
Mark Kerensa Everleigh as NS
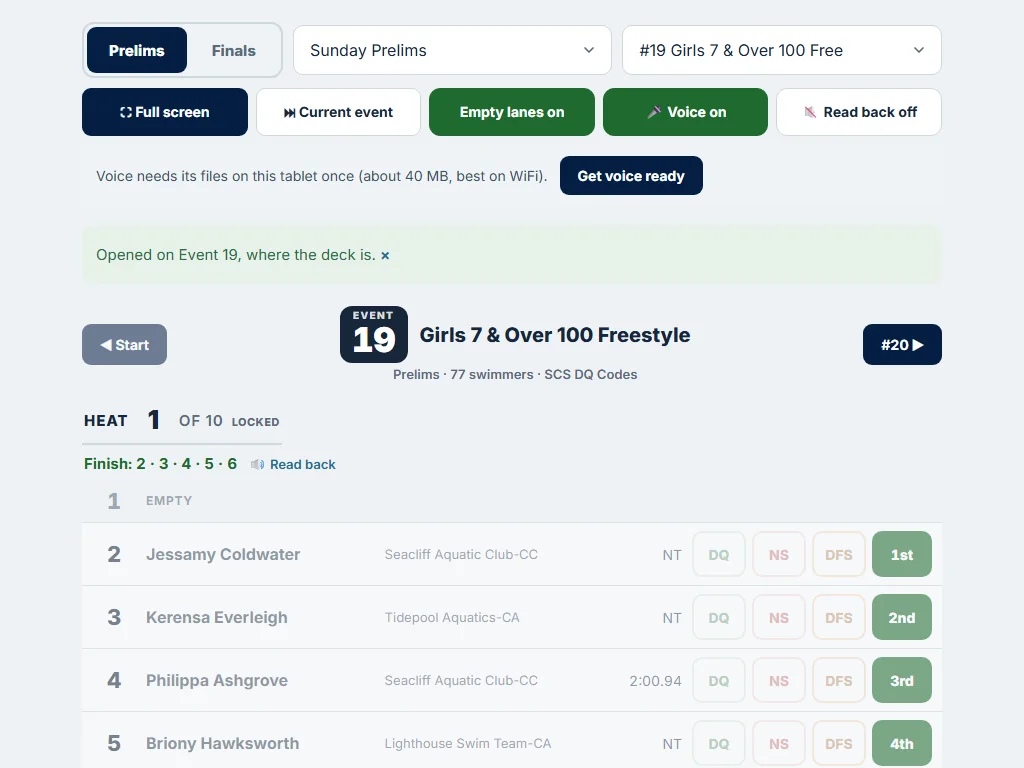pos(778,617)
